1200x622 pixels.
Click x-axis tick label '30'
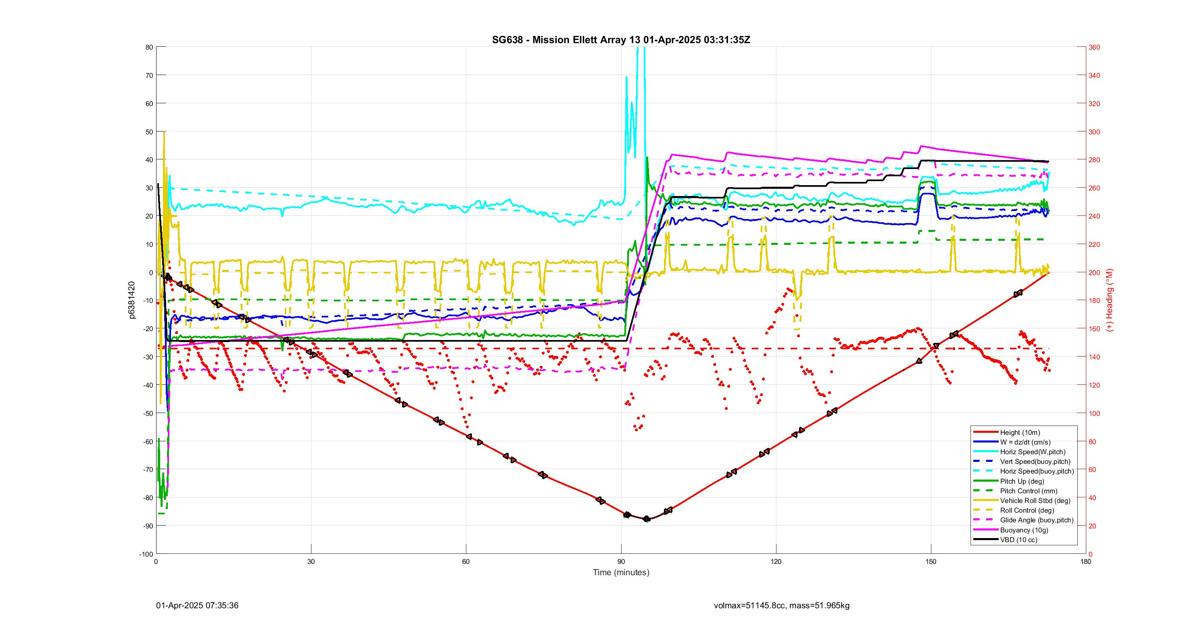tap(311, 562)
